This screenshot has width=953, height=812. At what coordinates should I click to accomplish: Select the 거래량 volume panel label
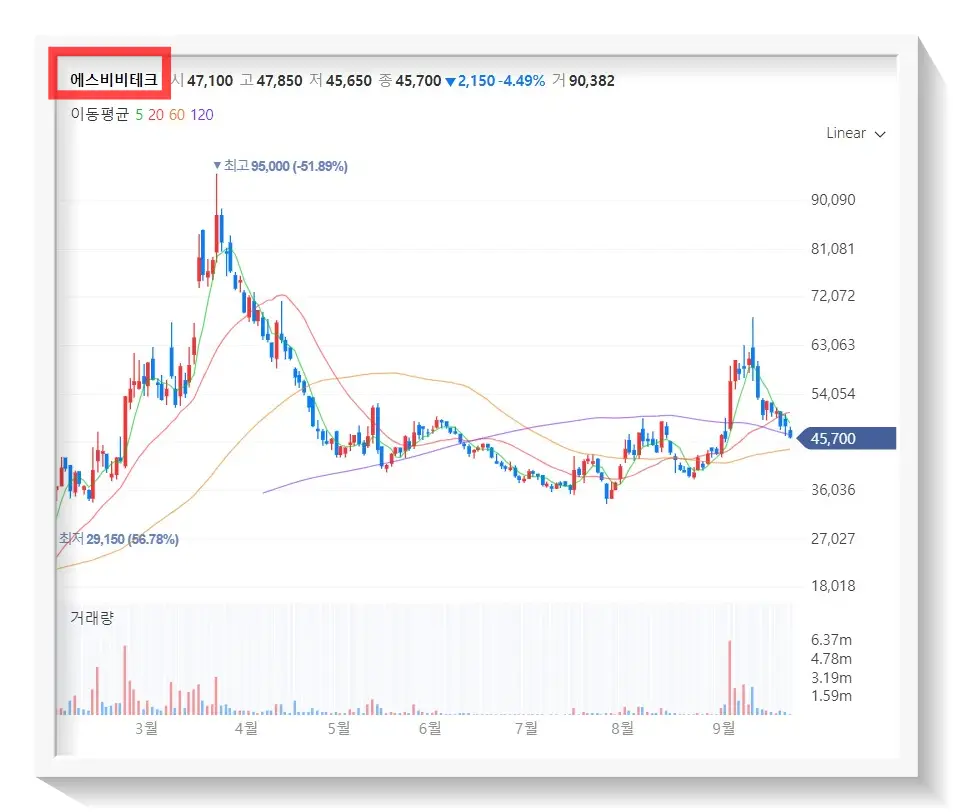click(91, 618)
